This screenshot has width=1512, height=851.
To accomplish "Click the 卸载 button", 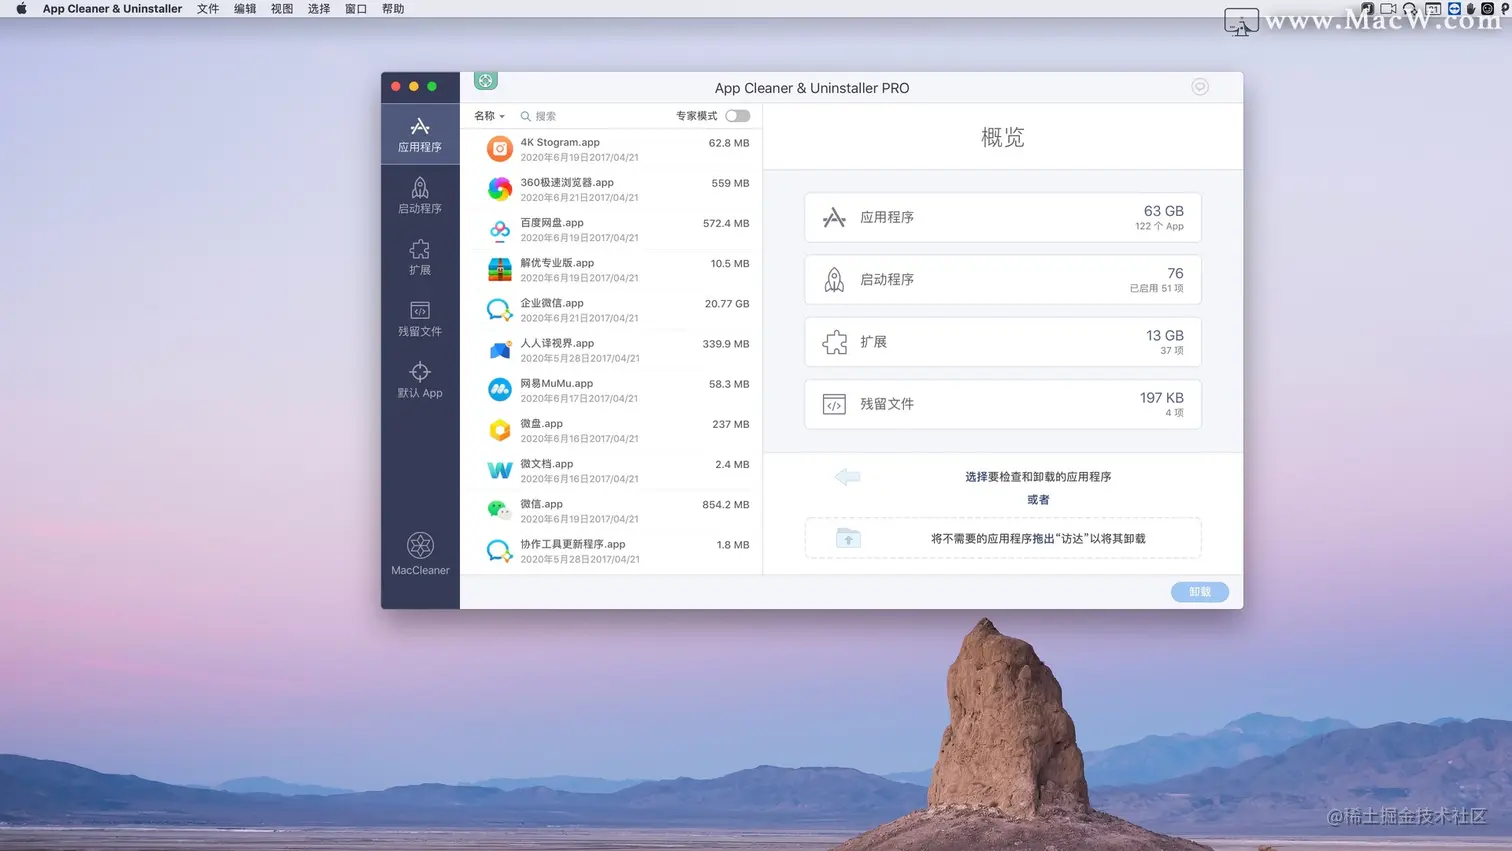I will pos(1200,592).
